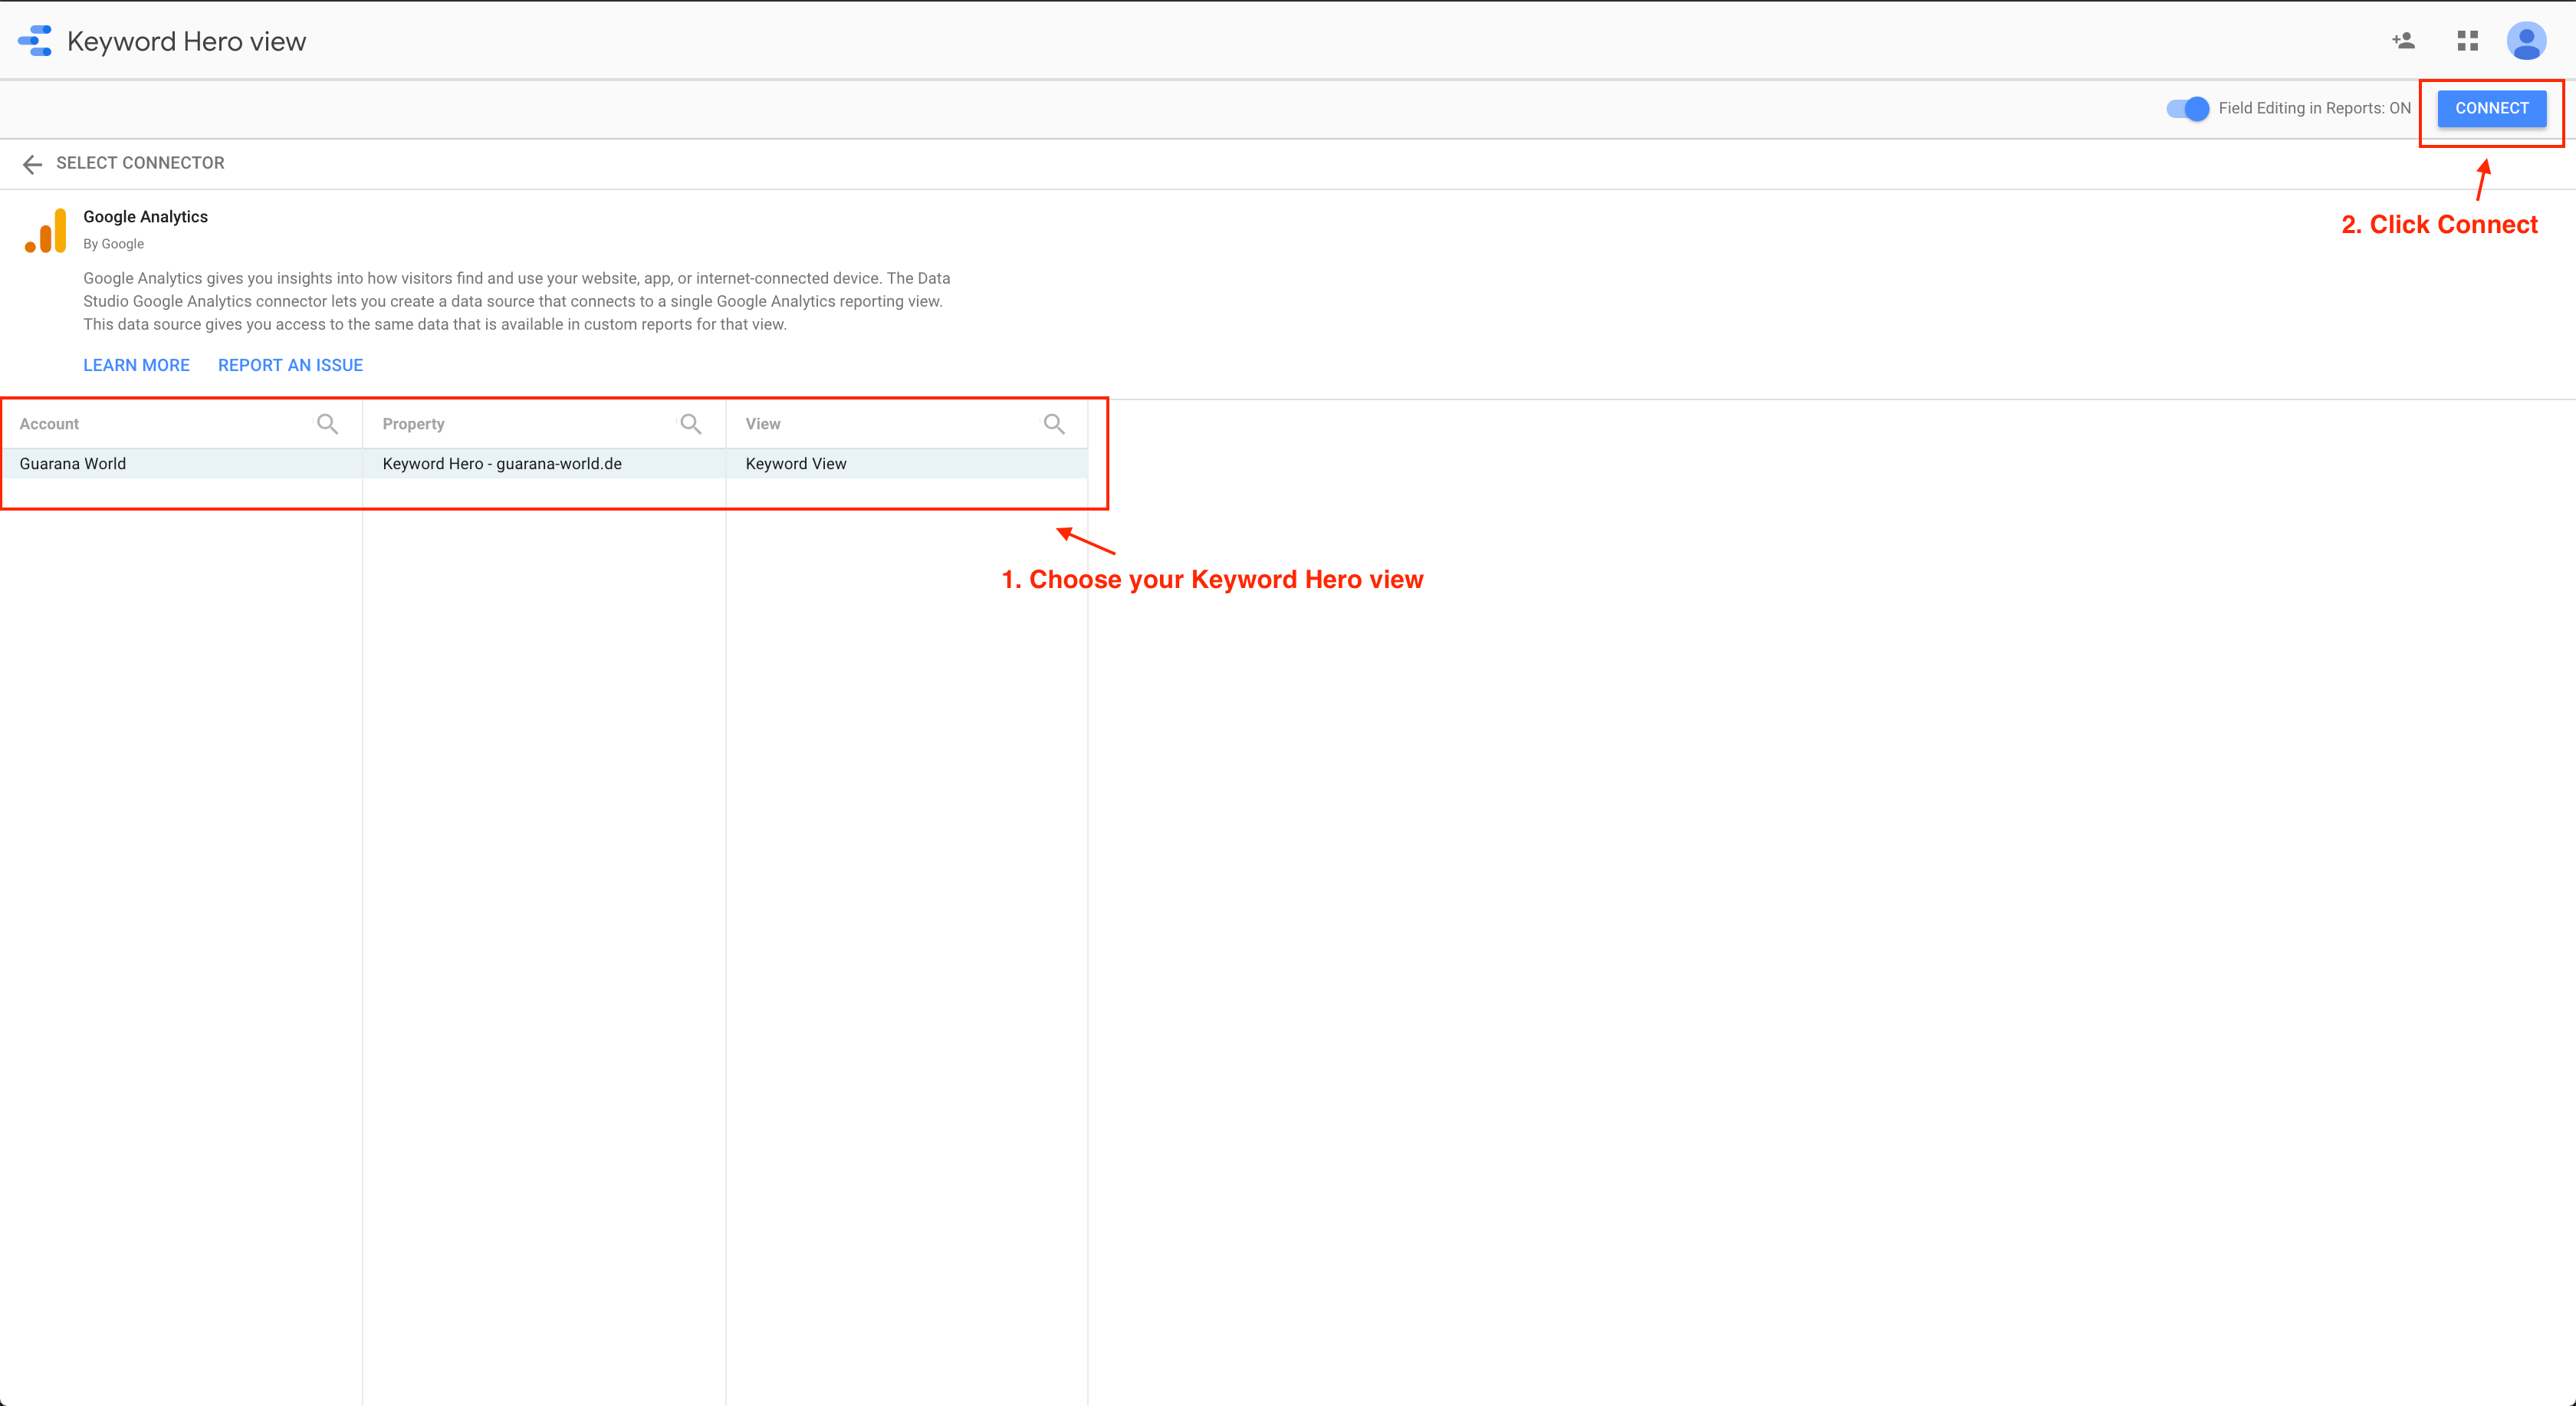The width and height of the screenshot is (2576, 1406).
Task: Click the Data Studio logo icon
Action: click(35, 41)
